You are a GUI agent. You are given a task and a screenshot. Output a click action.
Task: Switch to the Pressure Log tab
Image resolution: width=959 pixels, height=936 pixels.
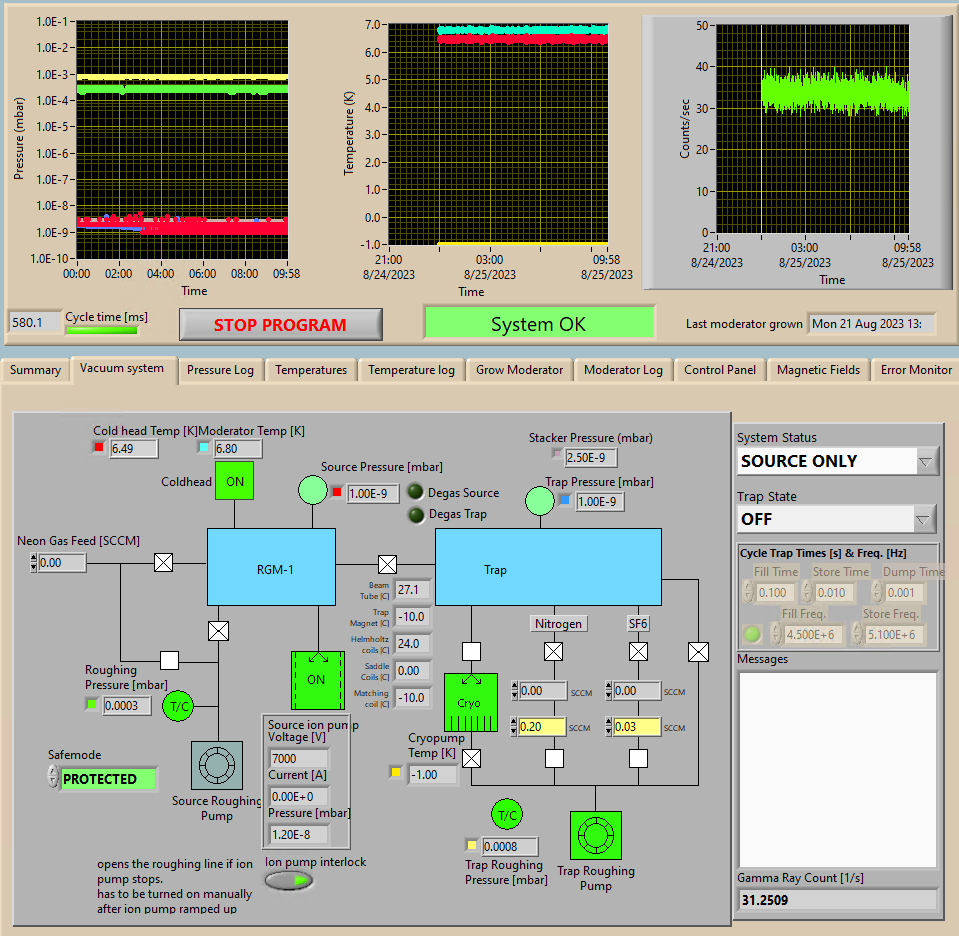(220, 370)
